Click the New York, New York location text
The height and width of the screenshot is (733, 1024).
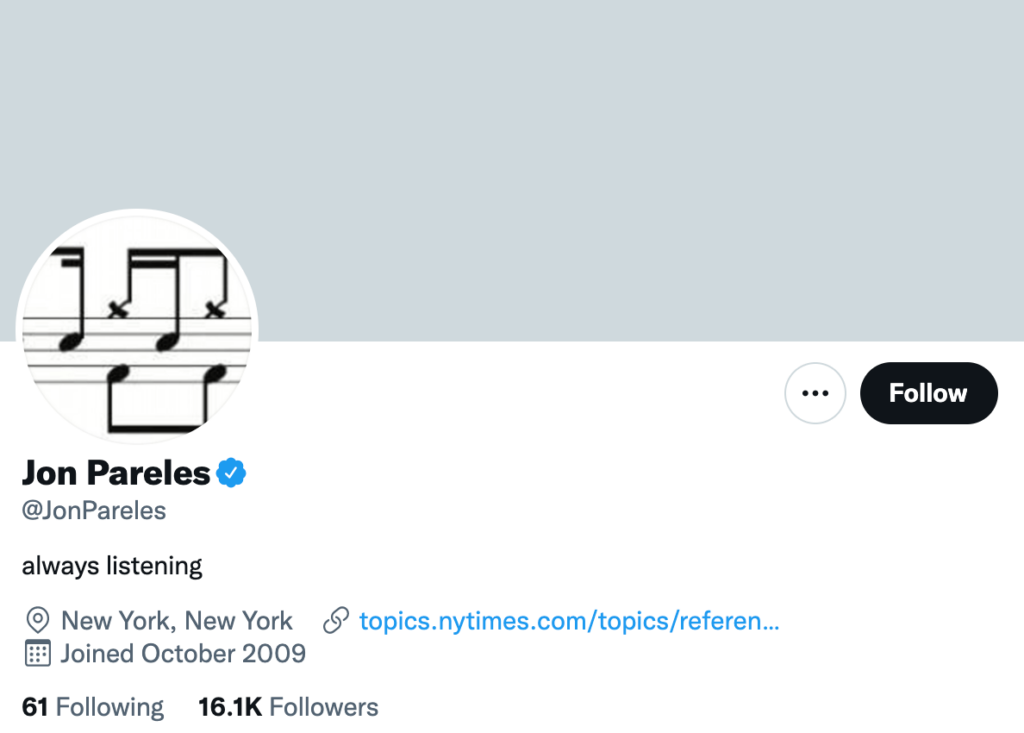(x=177, y=621)
